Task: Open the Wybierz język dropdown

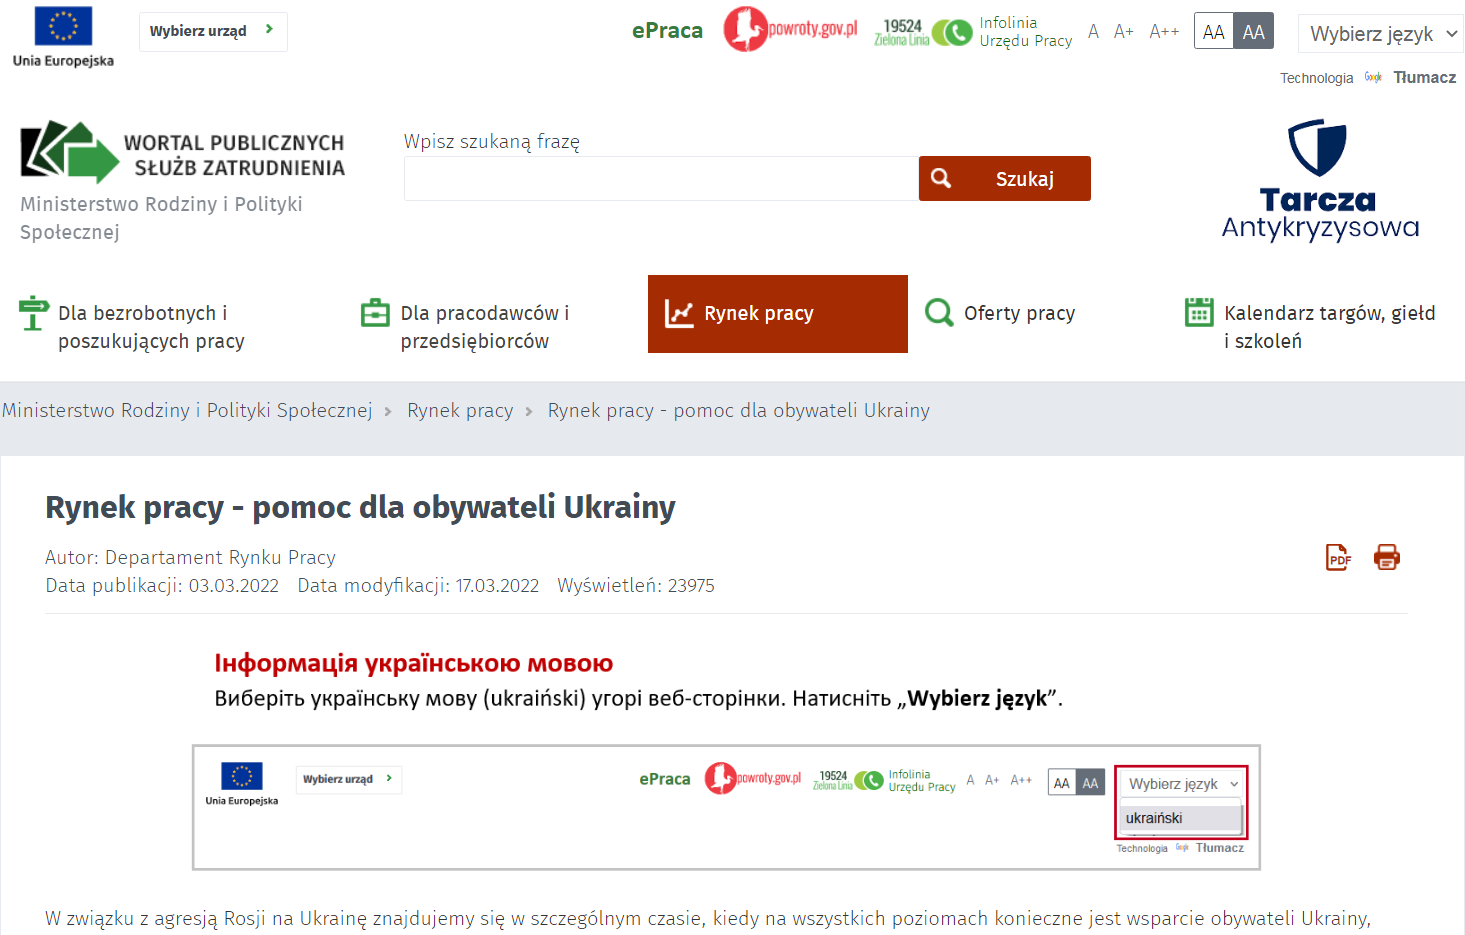Action: [x=1380, y=33]
